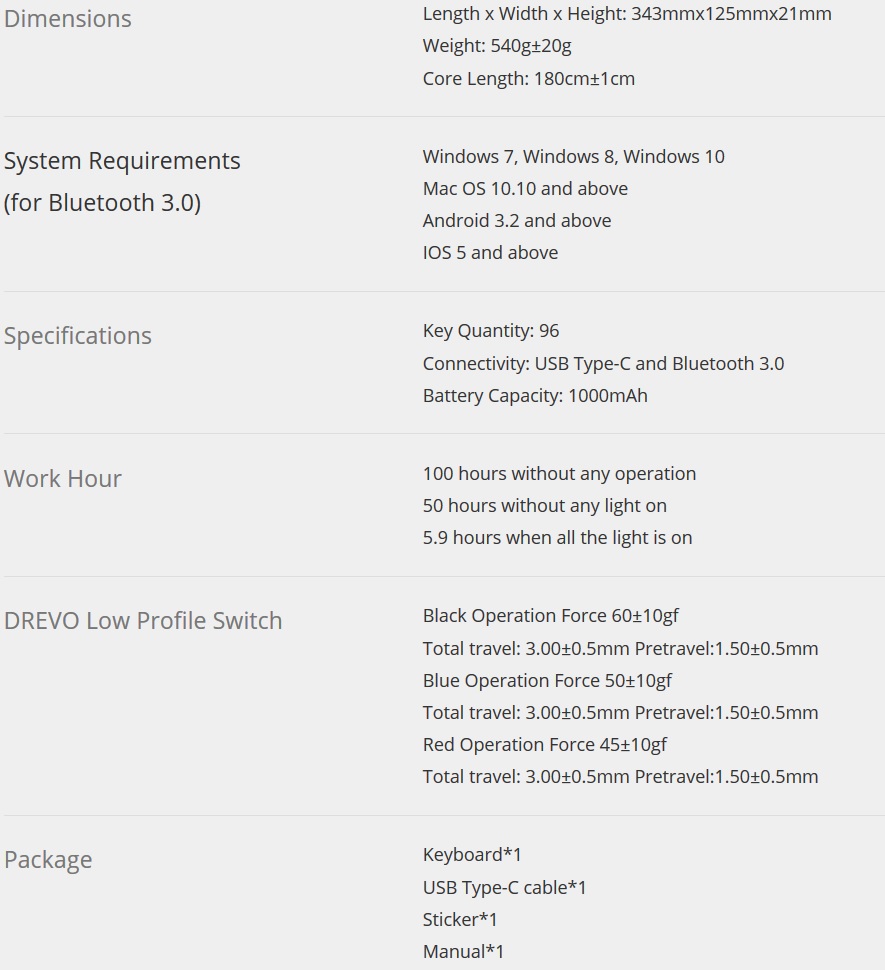The height and width of the screenshot is (970, 885).
Task: Click the USB Type-C cable*1 package item
Action: (x=505, y=888)
